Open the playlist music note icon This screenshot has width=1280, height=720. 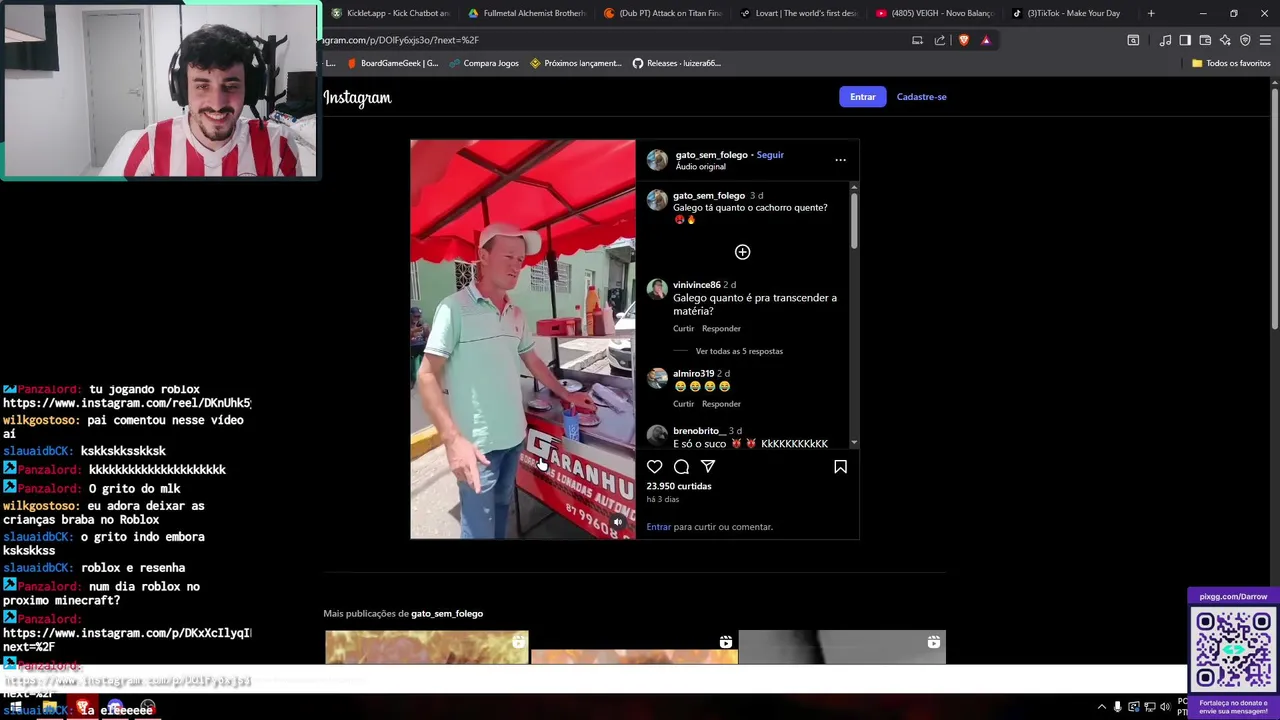click(x=1165, y=40)
